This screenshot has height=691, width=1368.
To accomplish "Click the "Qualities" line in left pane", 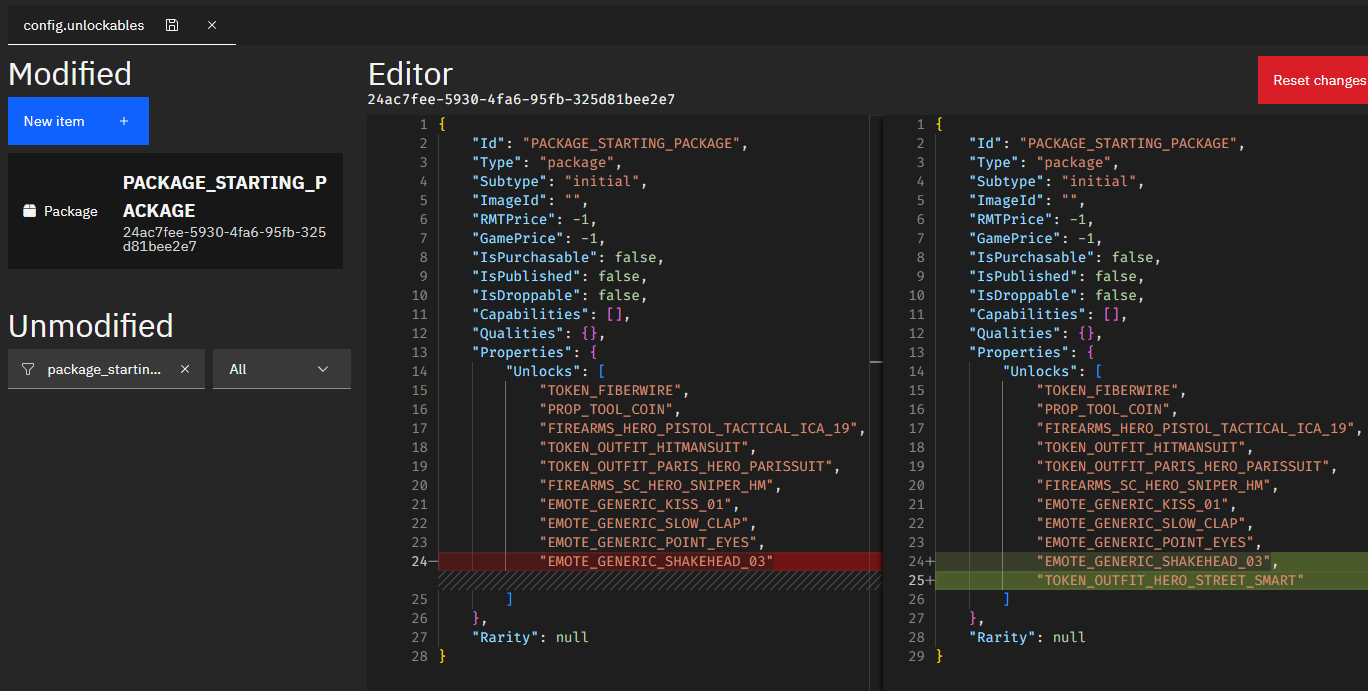I will click(539, 333).
